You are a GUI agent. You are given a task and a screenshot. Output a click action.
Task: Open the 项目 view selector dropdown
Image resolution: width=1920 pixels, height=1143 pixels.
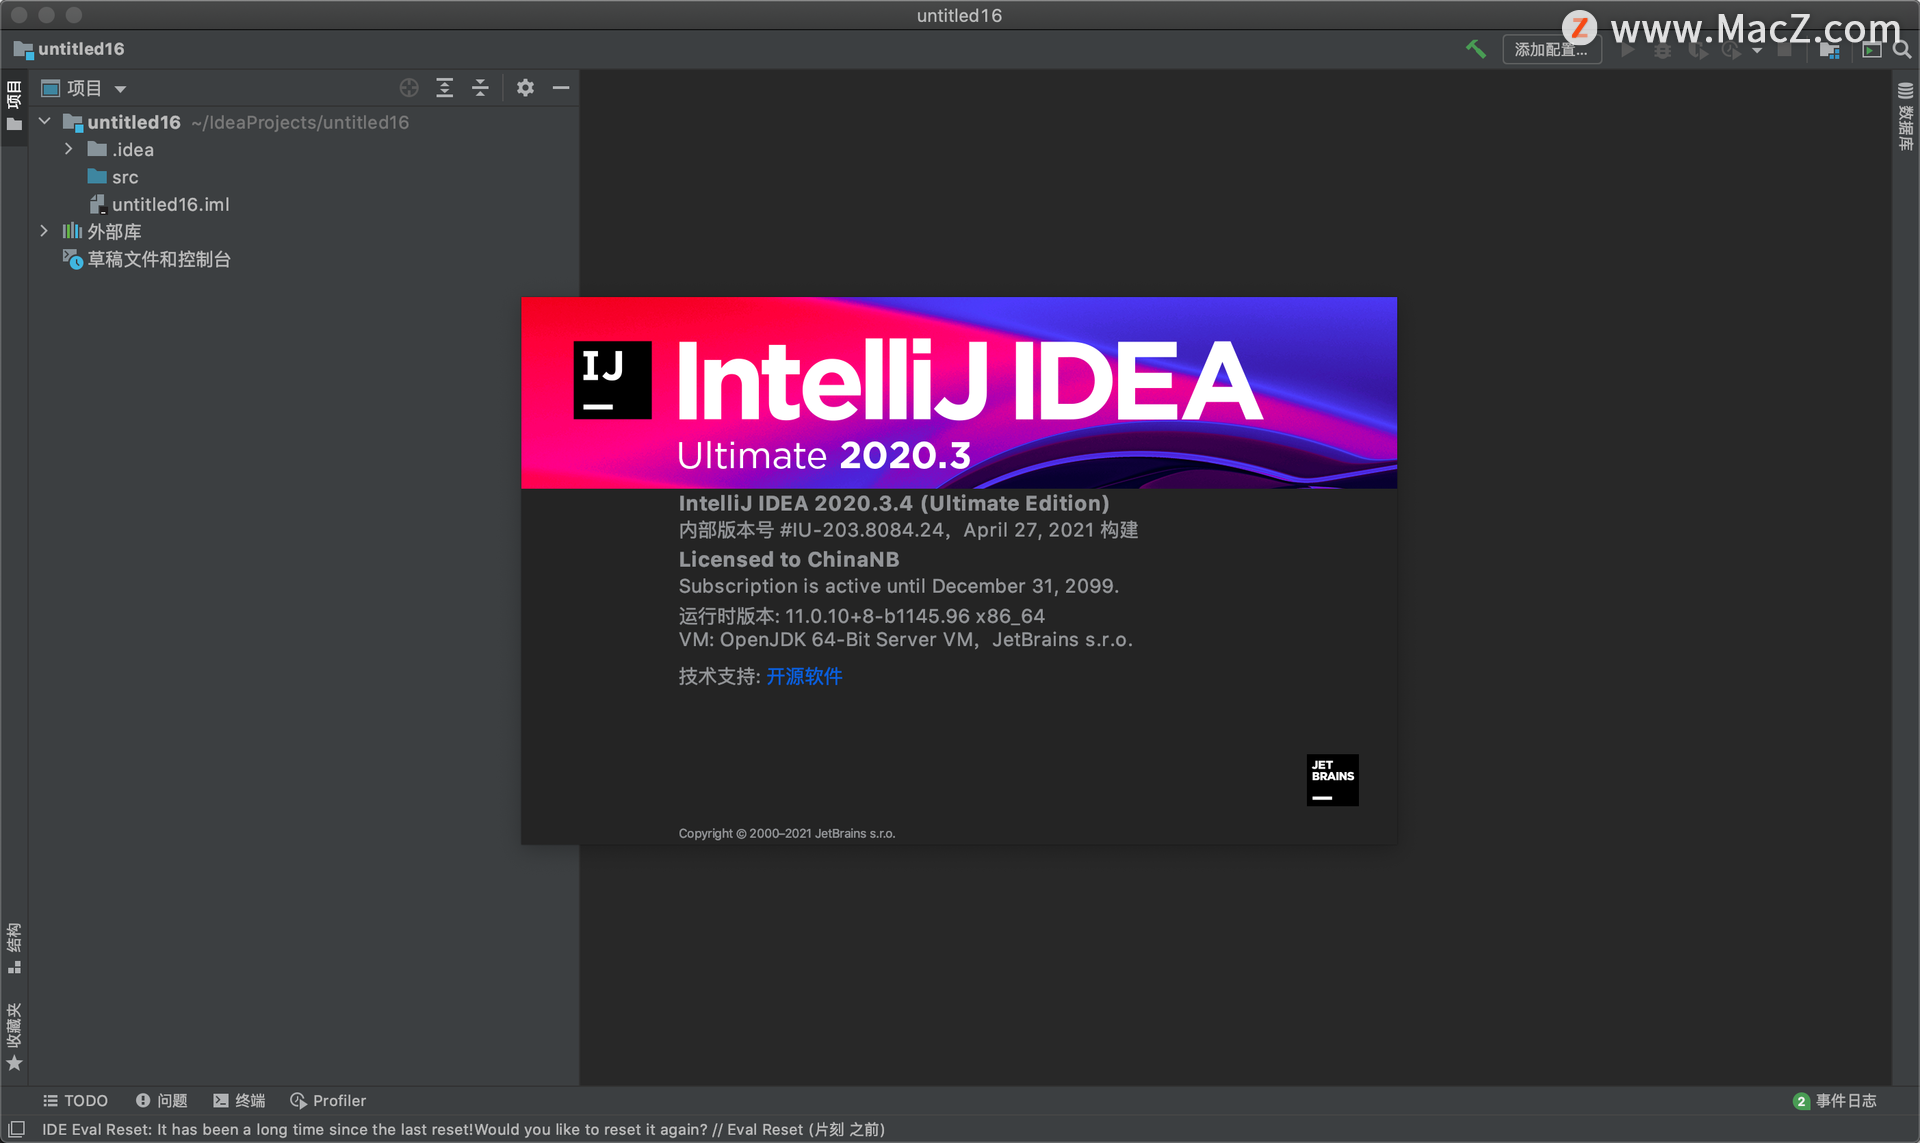tap(84, 88)
